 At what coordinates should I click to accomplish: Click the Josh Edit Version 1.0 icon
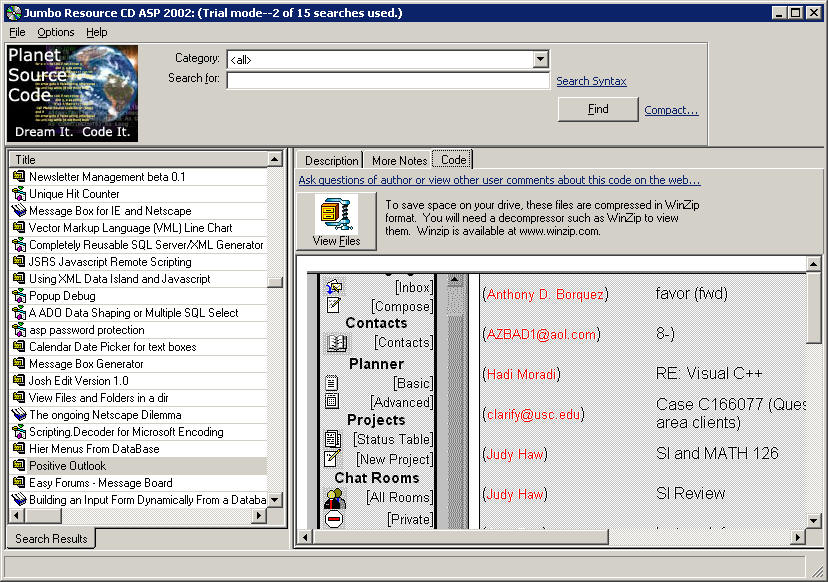19,380
